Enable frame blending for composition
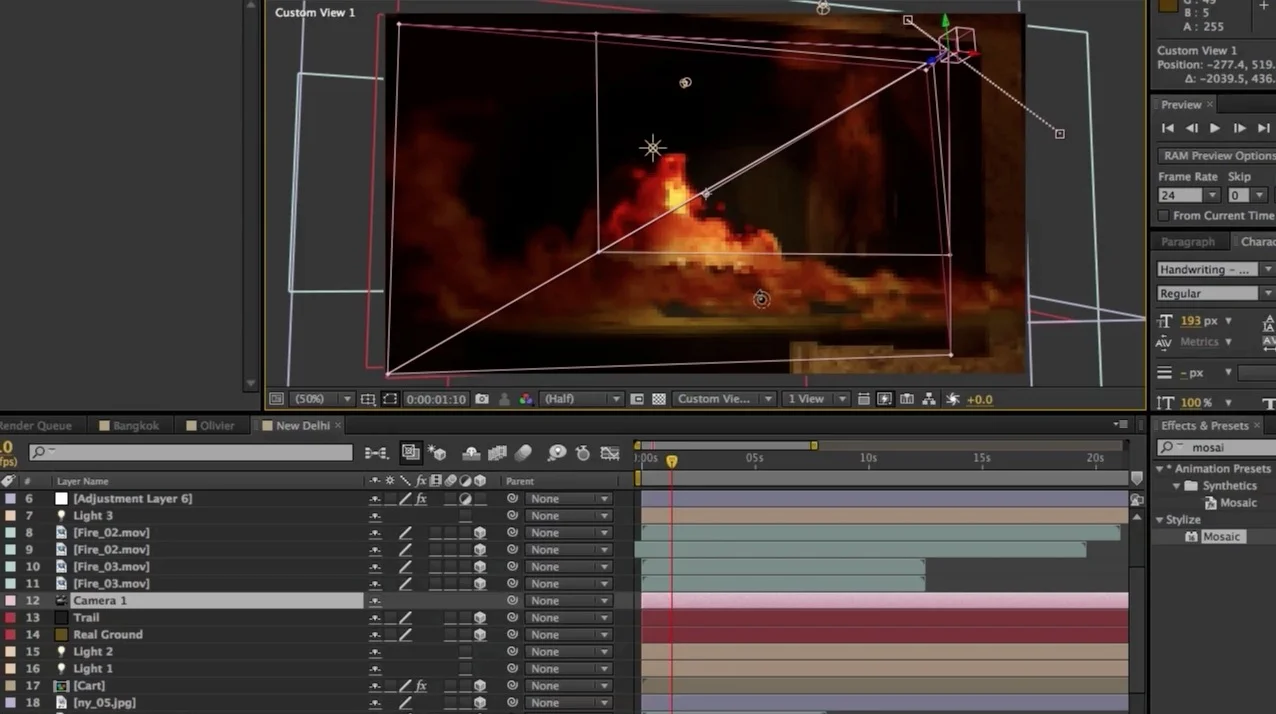 pyautogui.click(x=497, y=453)
